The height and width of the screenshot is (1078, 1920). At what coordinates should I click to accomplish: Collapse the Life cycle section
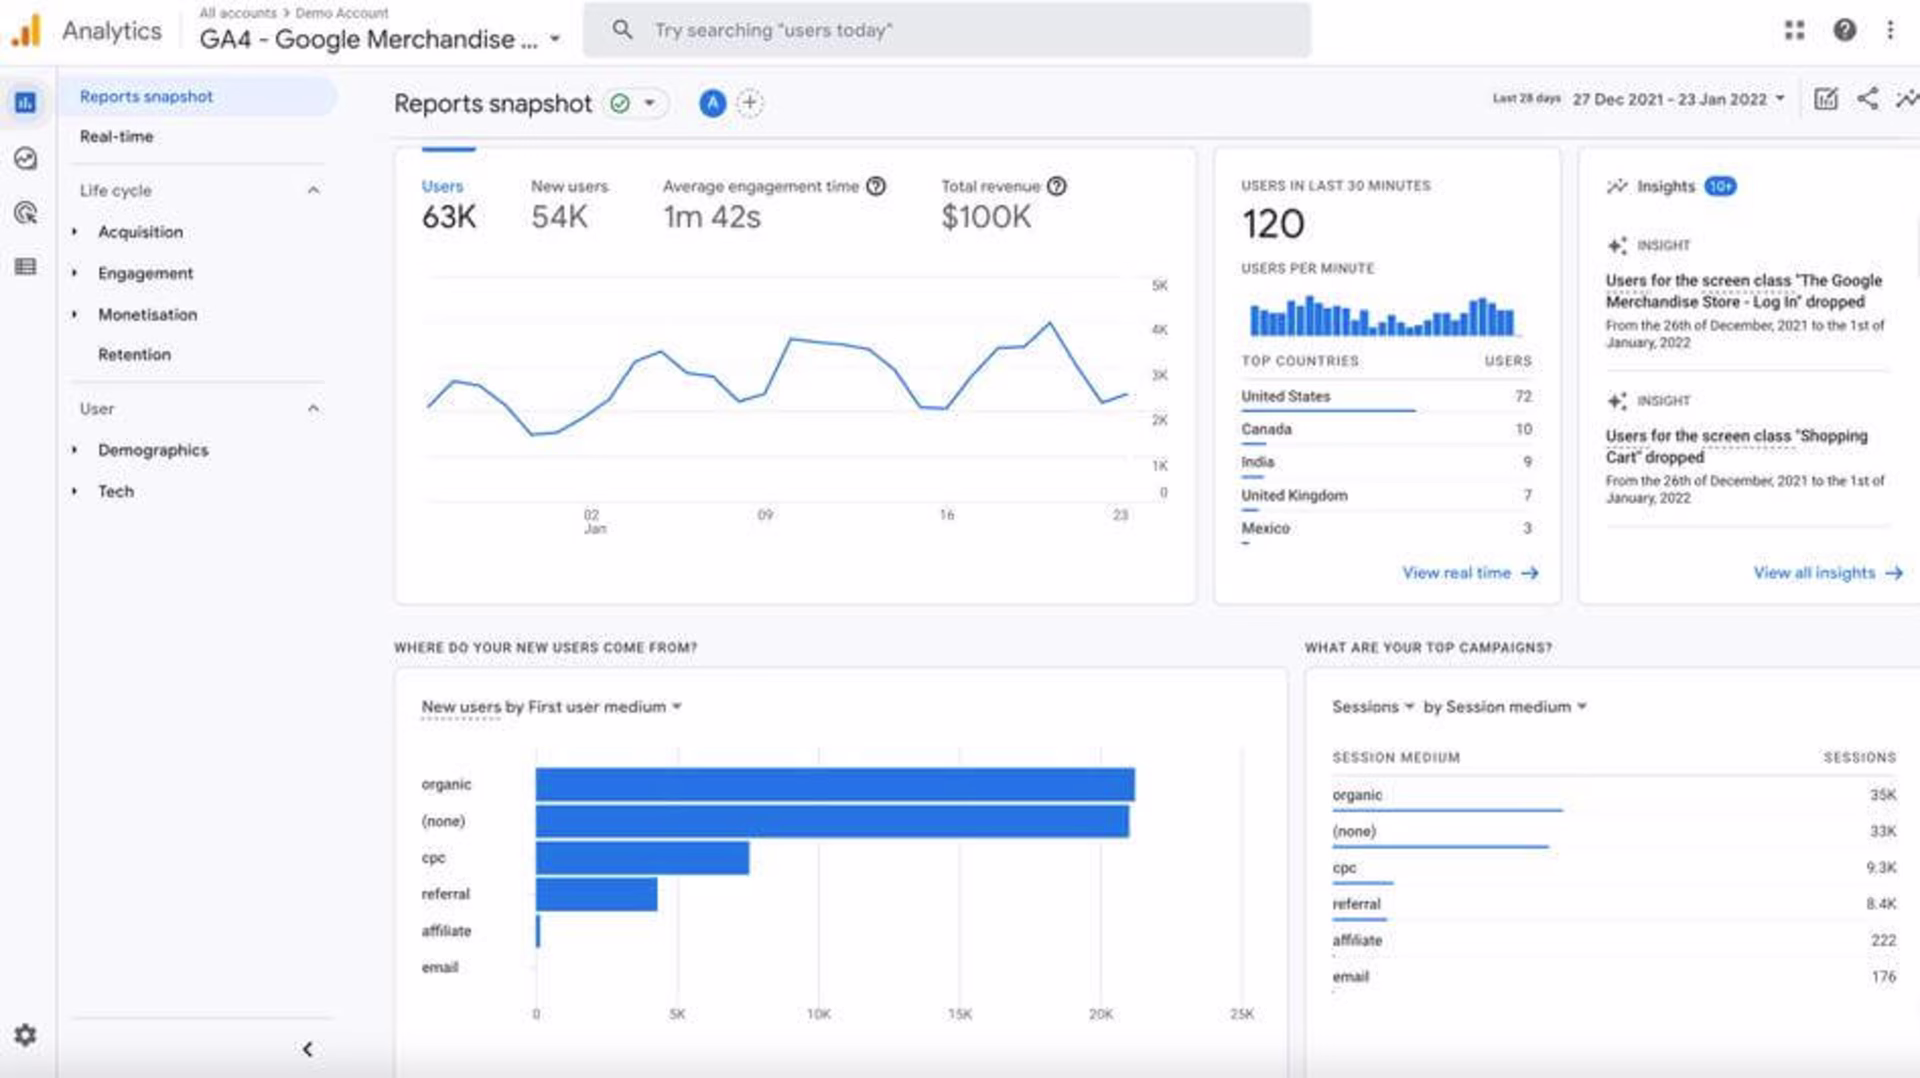coord(313,190)
